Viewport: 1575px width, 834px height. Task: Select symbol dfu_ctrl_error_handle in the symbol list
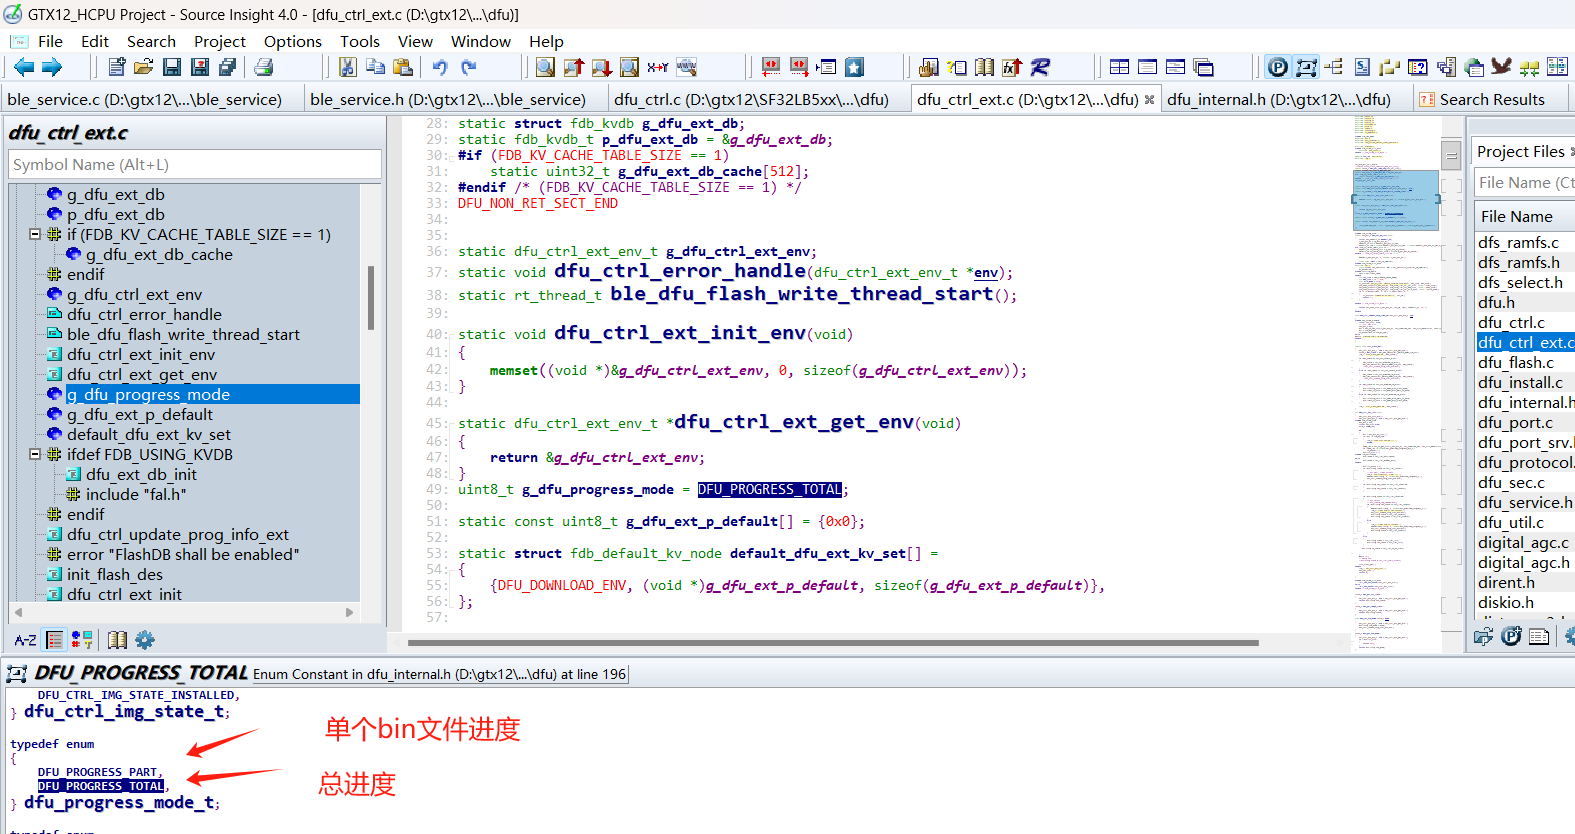(144, 314)
